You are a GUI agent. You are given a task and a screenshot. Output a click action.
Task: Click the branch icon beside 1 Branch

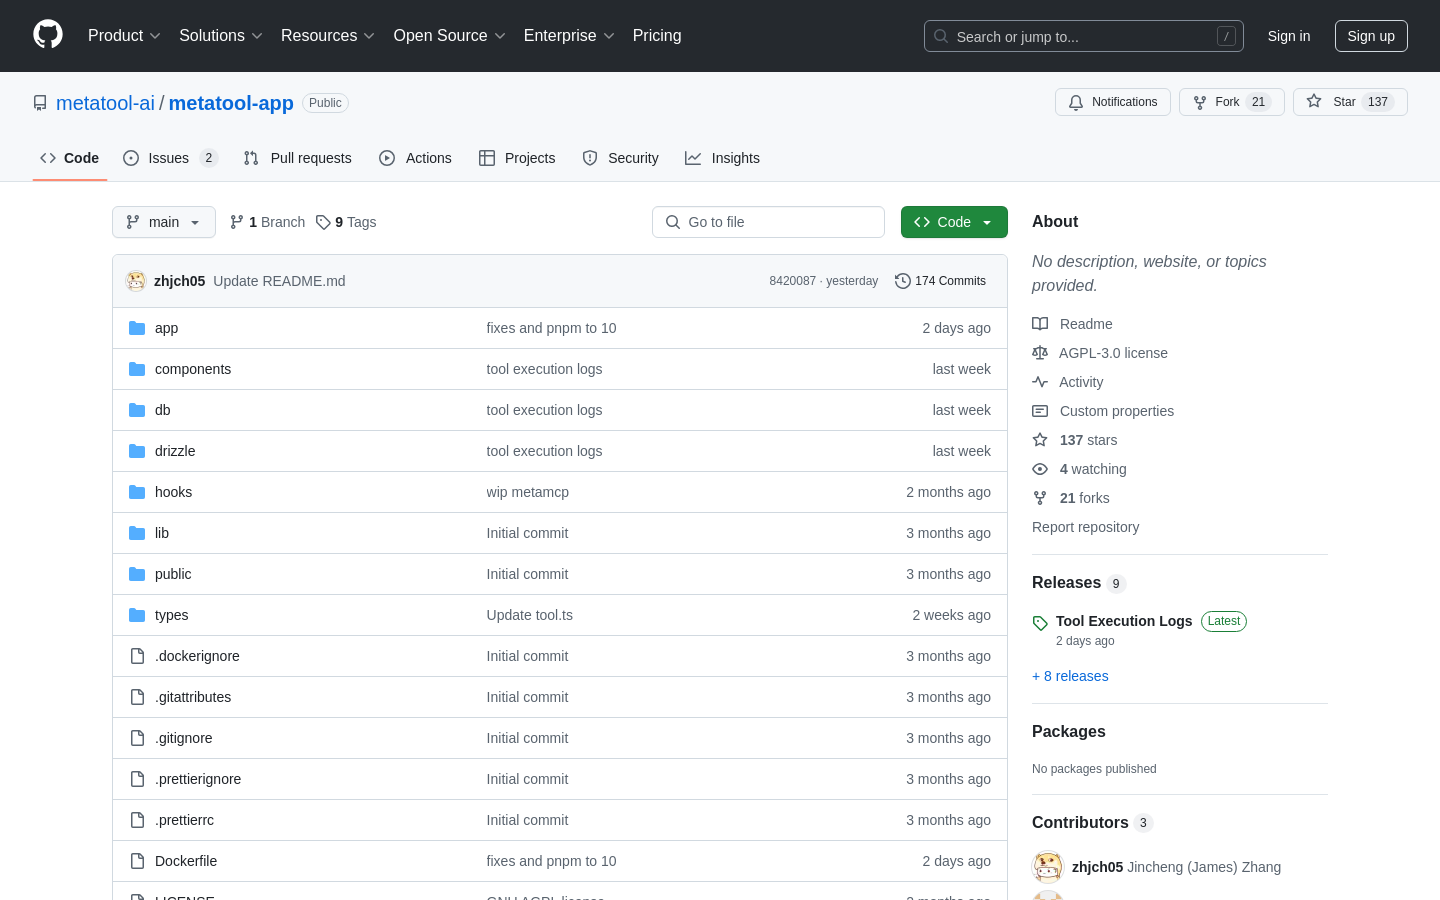point(237,222)
